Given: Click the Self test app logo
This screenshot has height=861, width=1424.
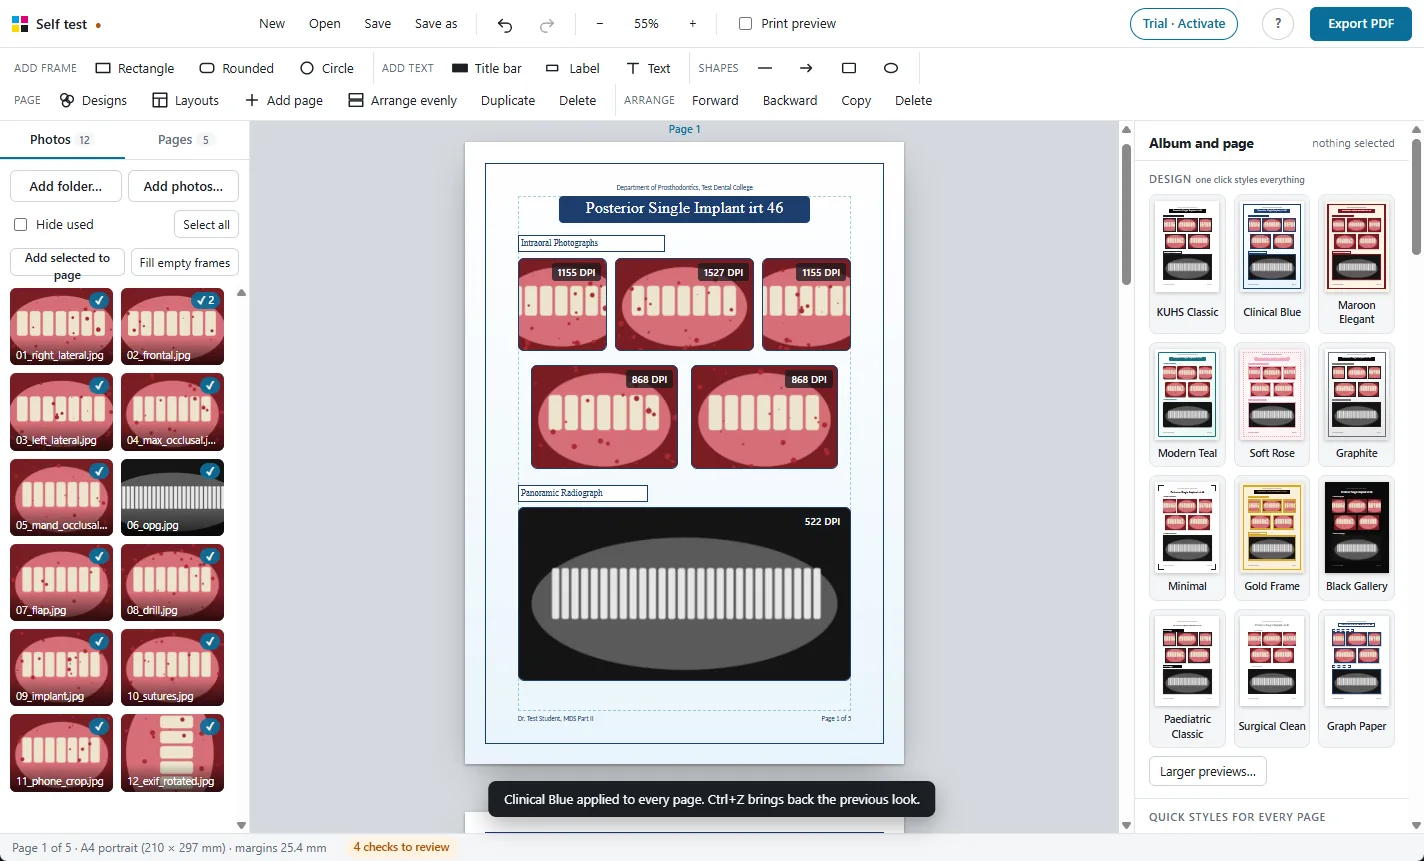Looking at the screenshot, I should (20, 24).
